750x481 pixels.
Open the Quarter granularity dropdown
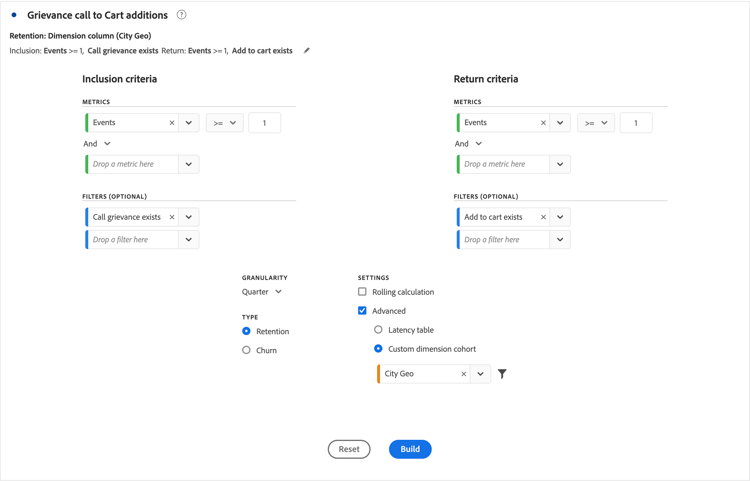click(x=263, y=292)
